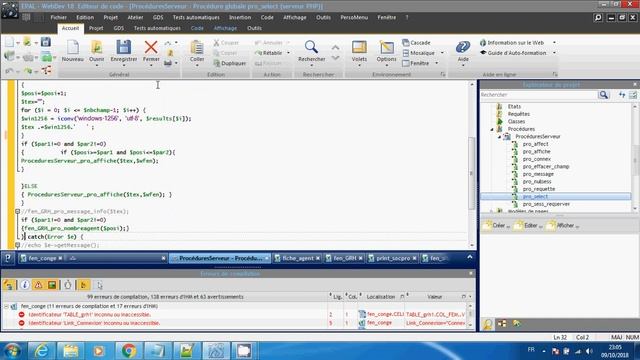Open the Tests automatiques menu

click(196, 18)
